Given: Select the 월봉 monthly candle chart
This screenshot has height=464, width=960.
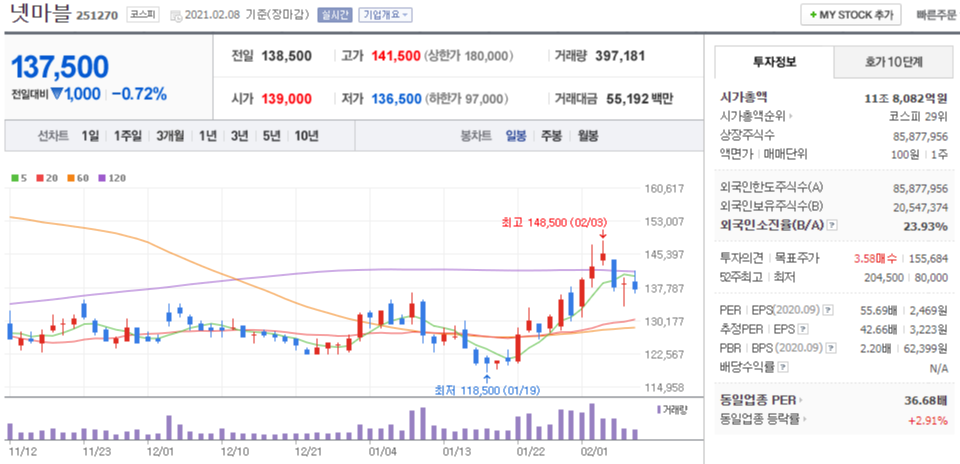Looking at the screenshot, I should tap(588, 136).
